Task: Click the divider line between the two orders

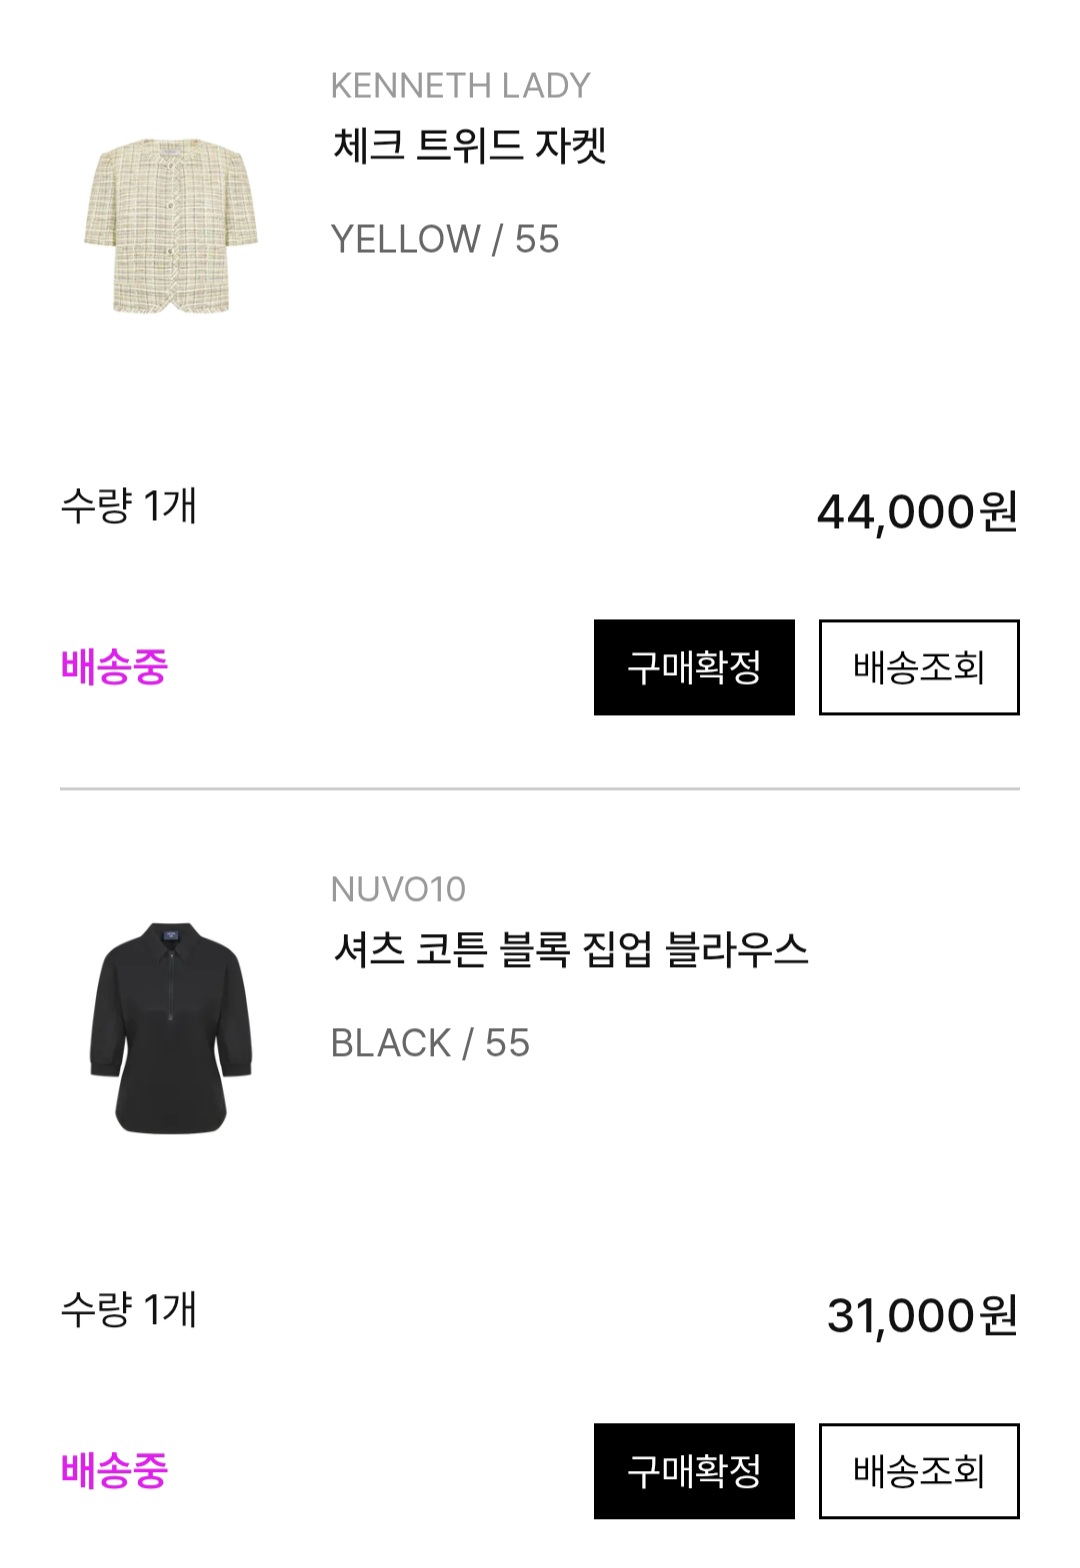Action: pyautogui.click(x=540, y=789)
